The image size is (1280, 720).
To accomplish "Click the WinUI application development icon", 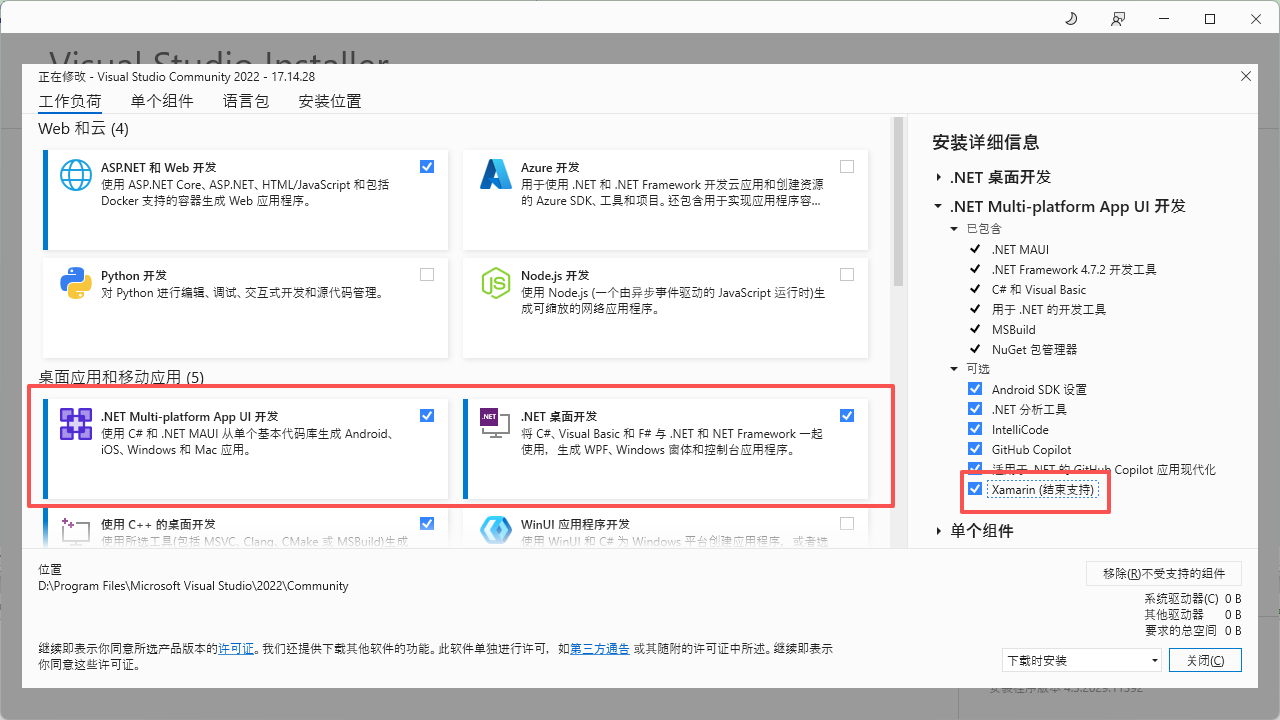I will click(496, 530).
